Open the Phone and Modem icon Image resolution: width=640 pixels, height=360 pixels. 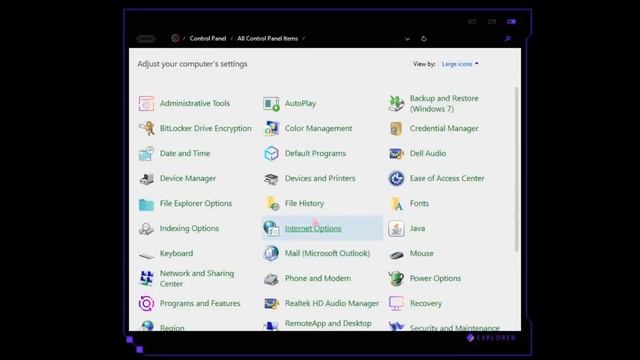pyautogui.click(x=271, y=279)
